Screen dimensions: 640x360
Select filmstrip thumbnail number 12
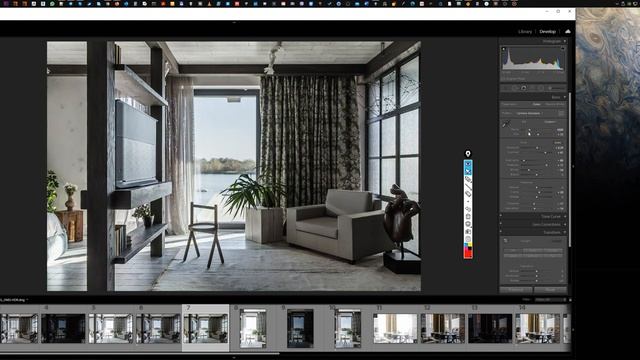click(442, 328)
